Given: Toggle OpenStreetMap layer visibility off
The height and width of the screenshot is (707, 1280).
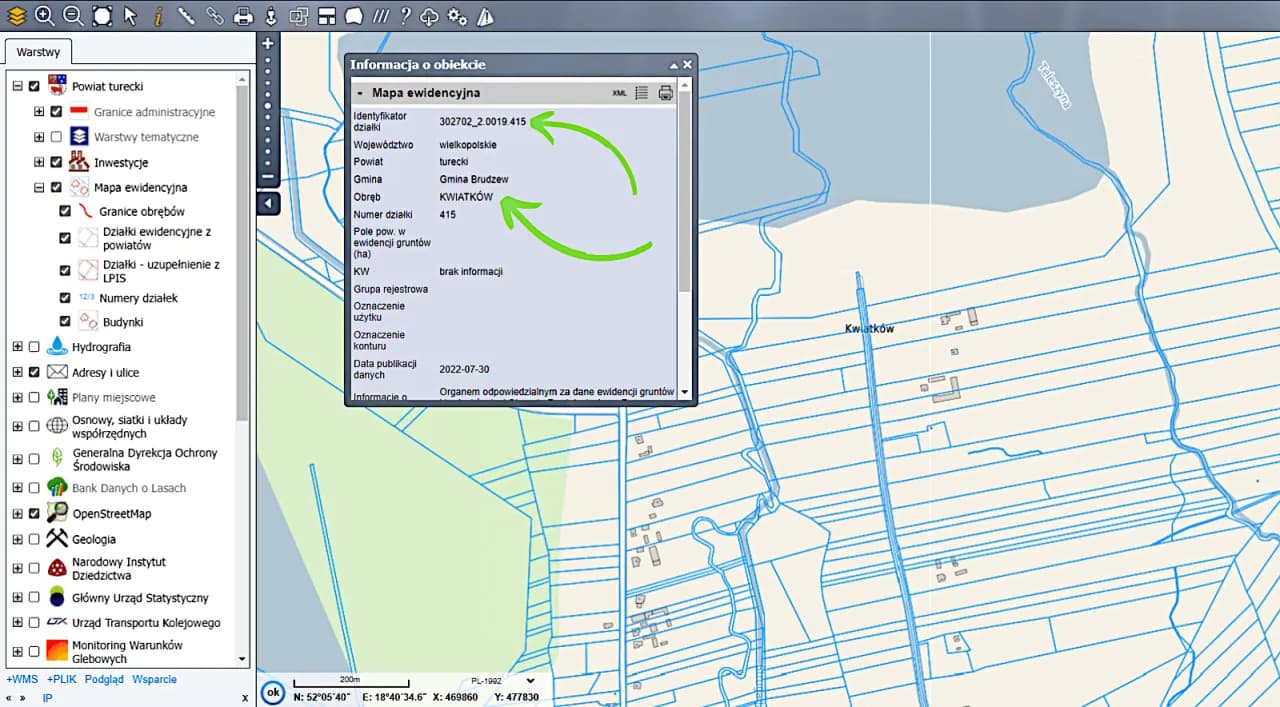Looking at the screenshot, I should [35, 514].
